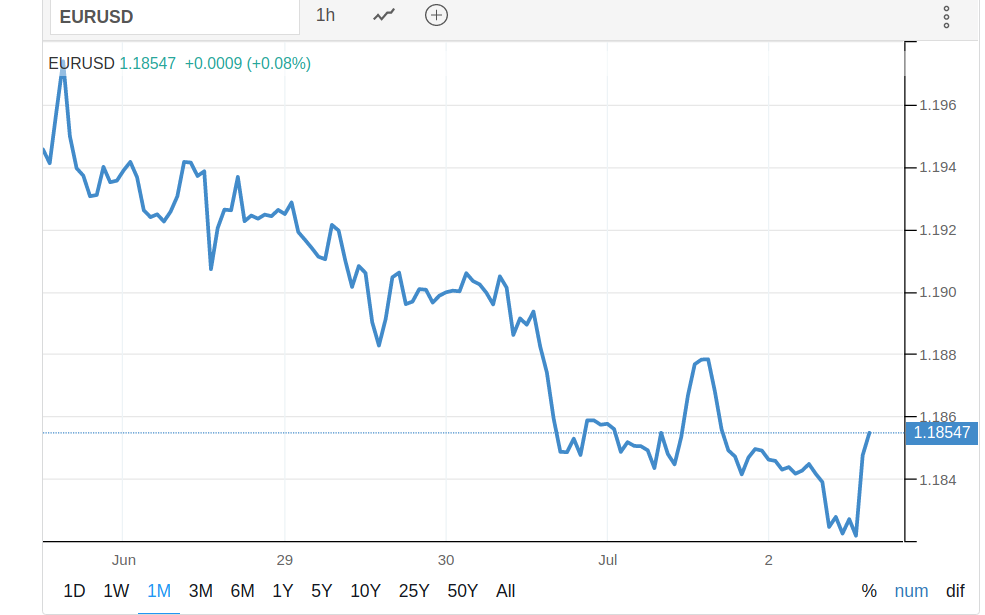Click the +0.0009 (+0.08%) change value
985x615 pixels.
(248, 63)
